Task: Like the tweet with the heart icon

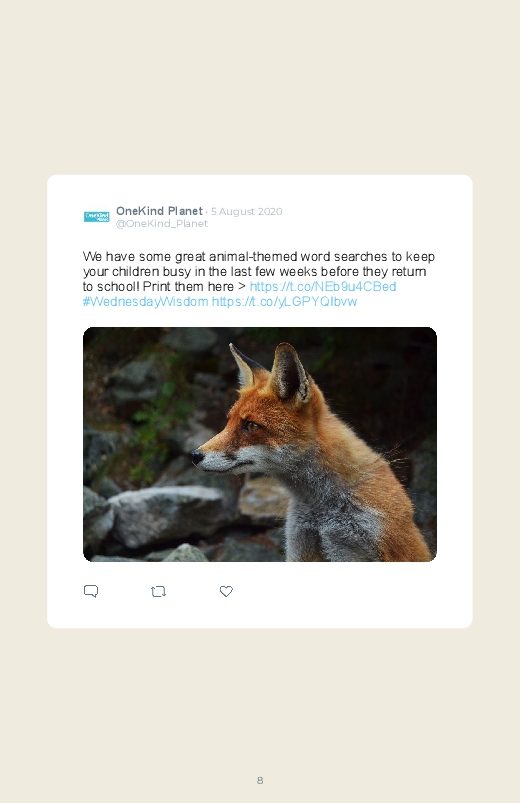Action: pyautogui.click(x=226, y=591)
